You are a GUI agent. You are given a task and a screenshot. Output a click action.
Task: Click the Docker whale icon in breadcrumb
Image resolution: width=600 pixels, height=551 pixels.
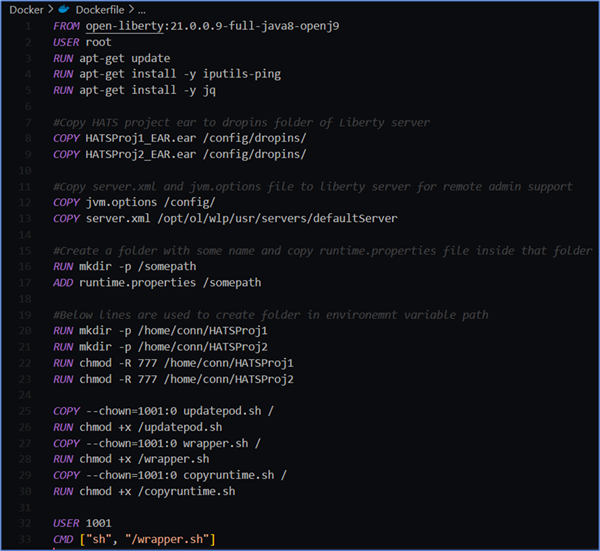(64, 9)
